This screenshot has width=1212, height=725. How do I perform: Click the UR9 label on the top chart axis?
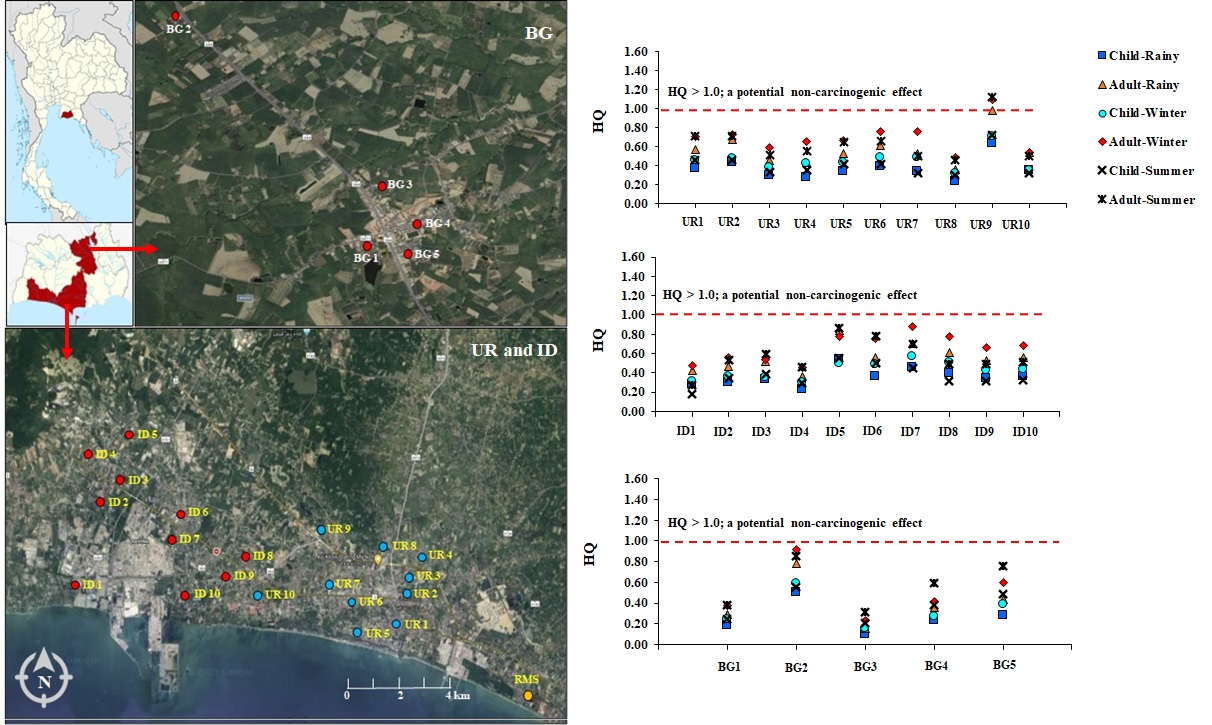click(981, 223)
